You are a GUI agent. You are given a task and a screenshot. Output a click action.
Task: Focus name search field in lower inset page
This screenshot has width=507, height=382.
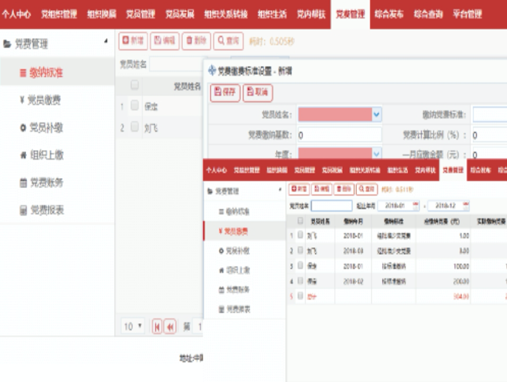click(x=332, y=206)
